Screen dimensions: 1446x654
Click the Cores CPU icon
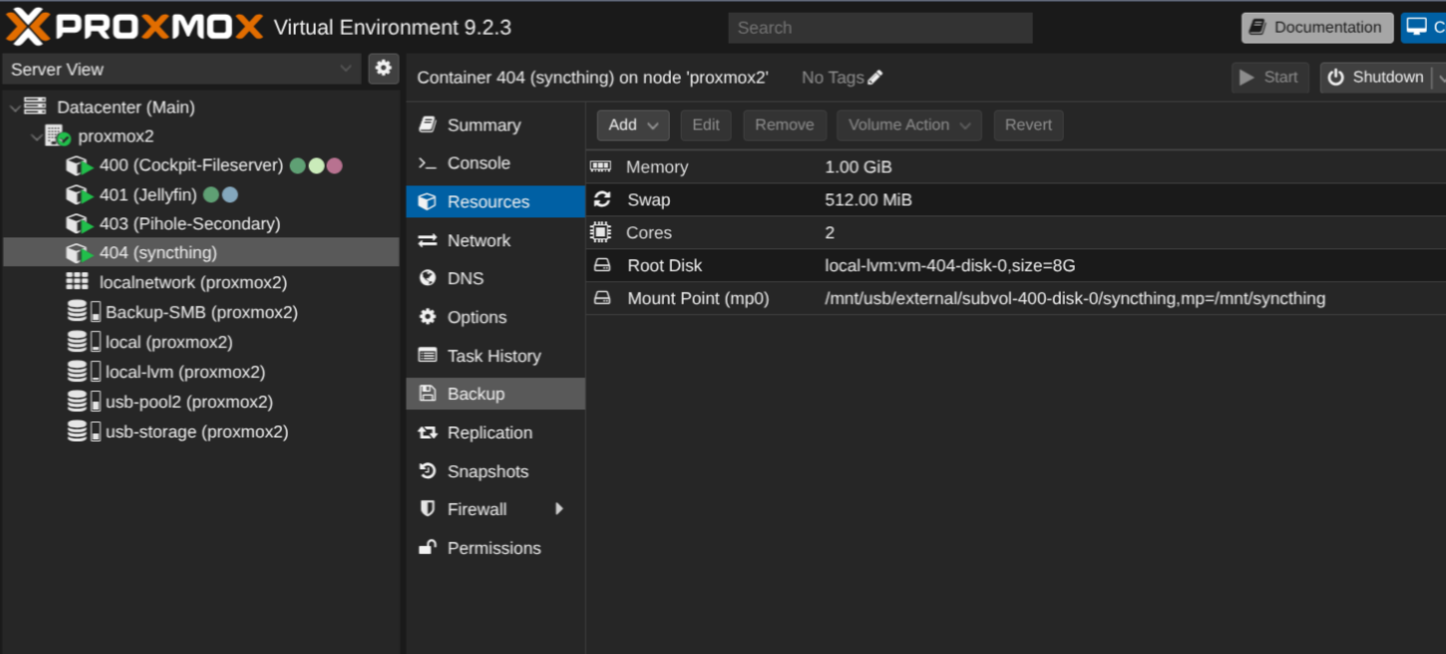pyautogui.click(x=601, y=233)
